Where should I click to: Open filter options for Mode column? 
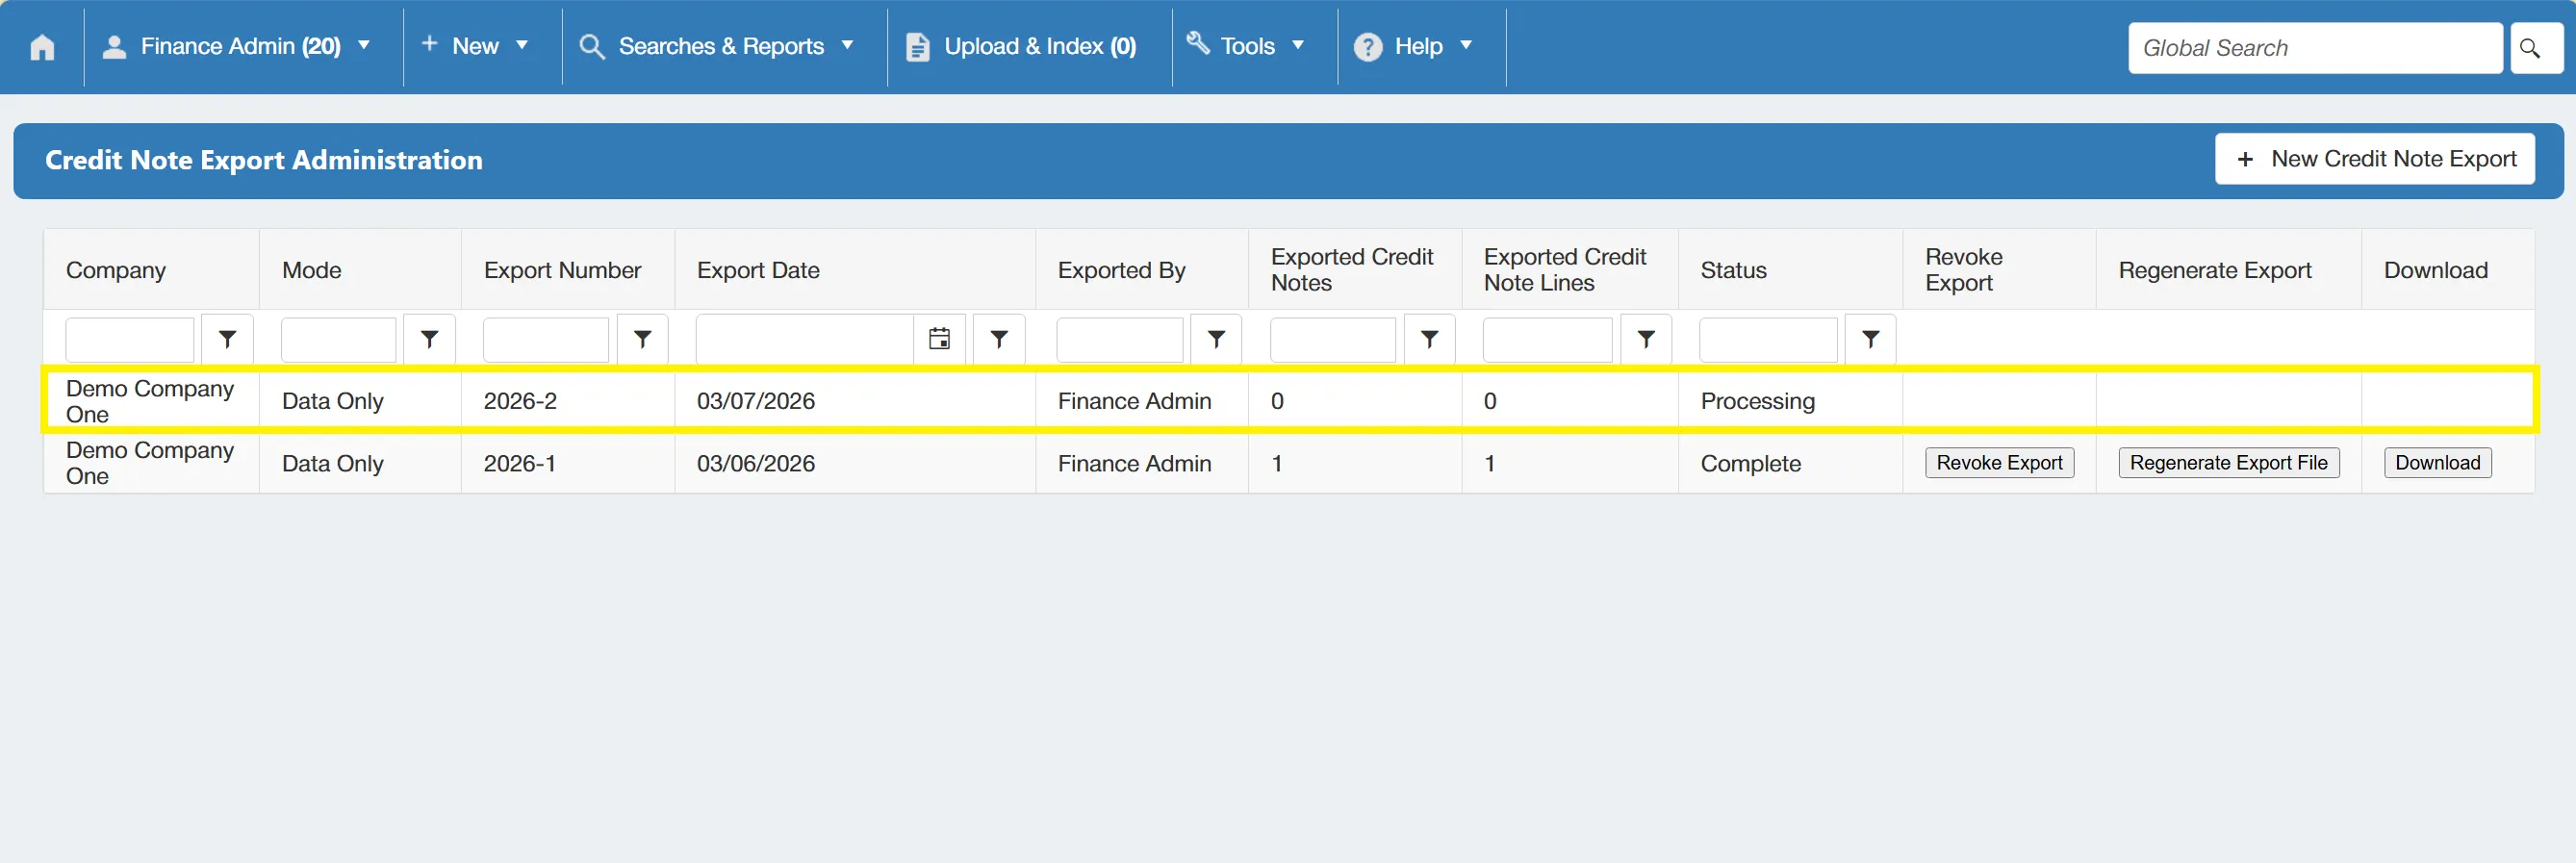[x=429, y=340]
